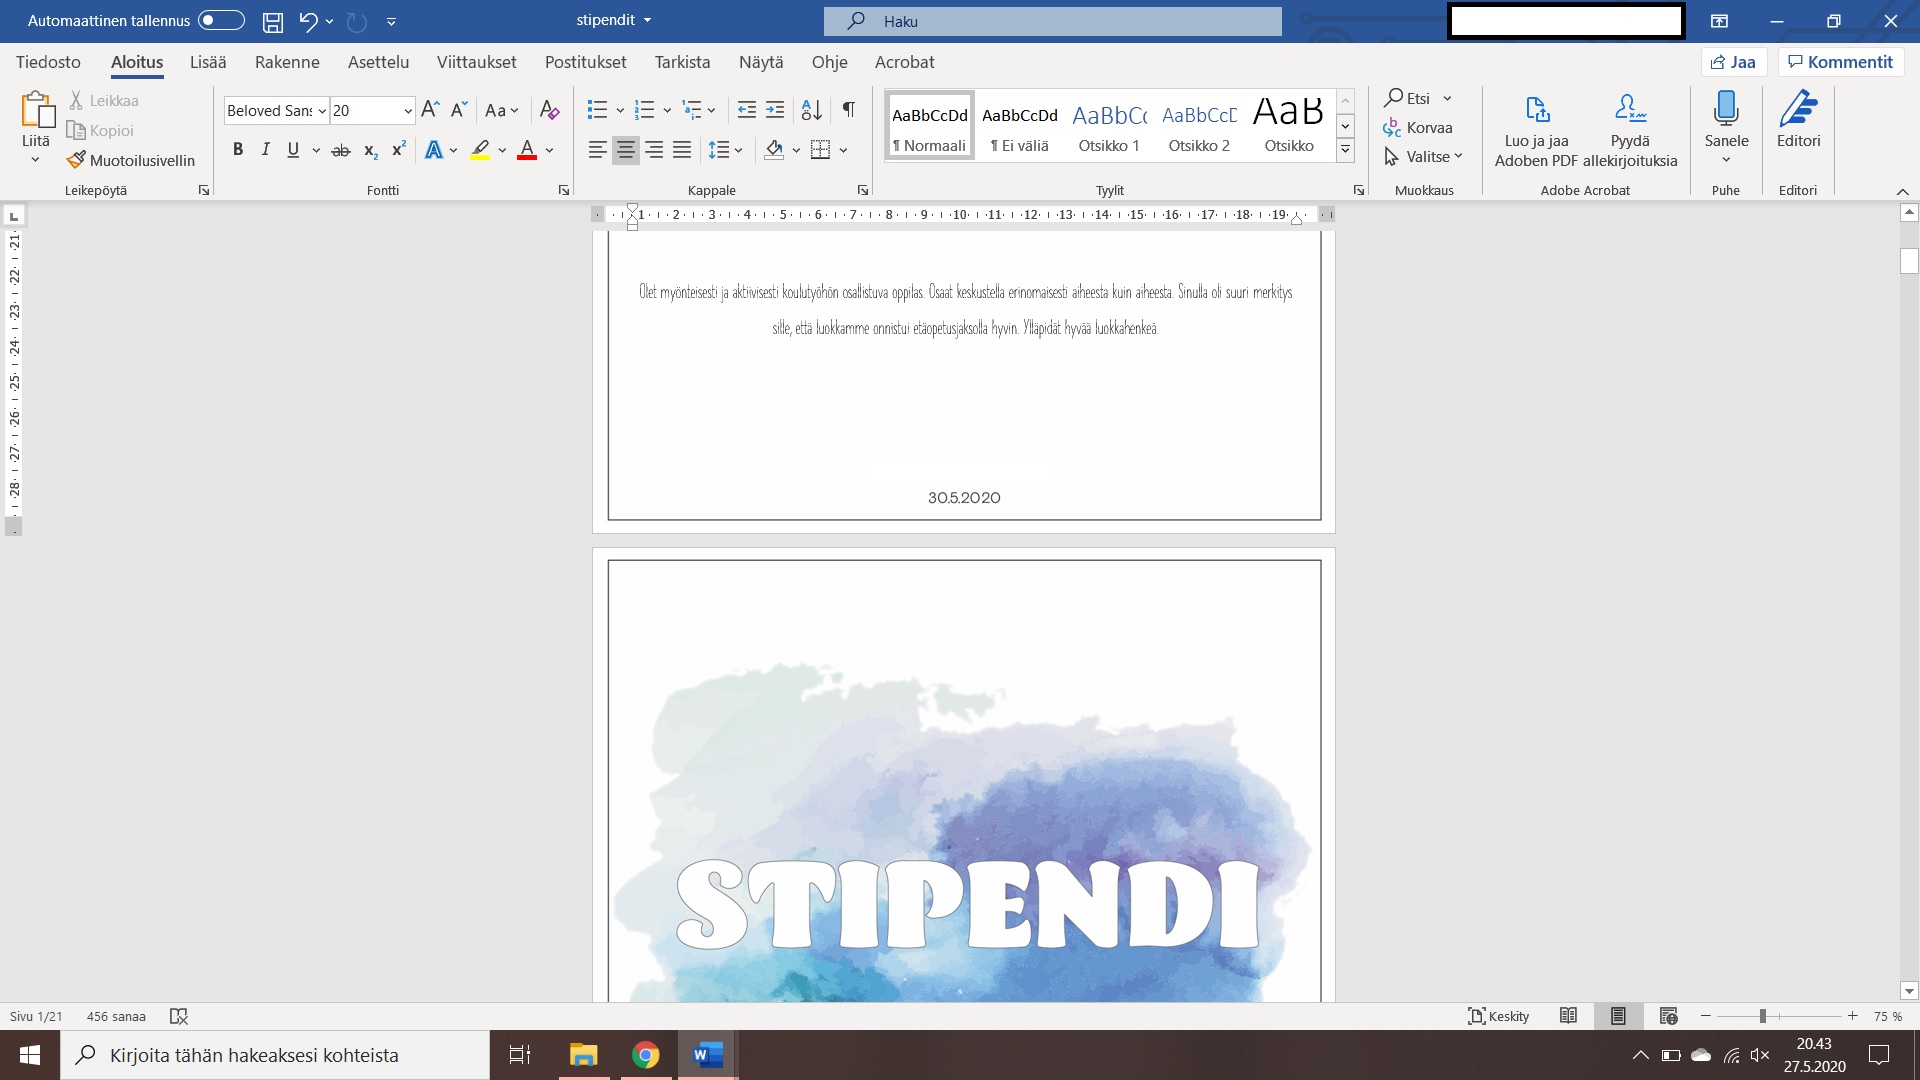Click the sort A-Z icon
This screenshot has width=1920, height=1080.
pos(811,110)
